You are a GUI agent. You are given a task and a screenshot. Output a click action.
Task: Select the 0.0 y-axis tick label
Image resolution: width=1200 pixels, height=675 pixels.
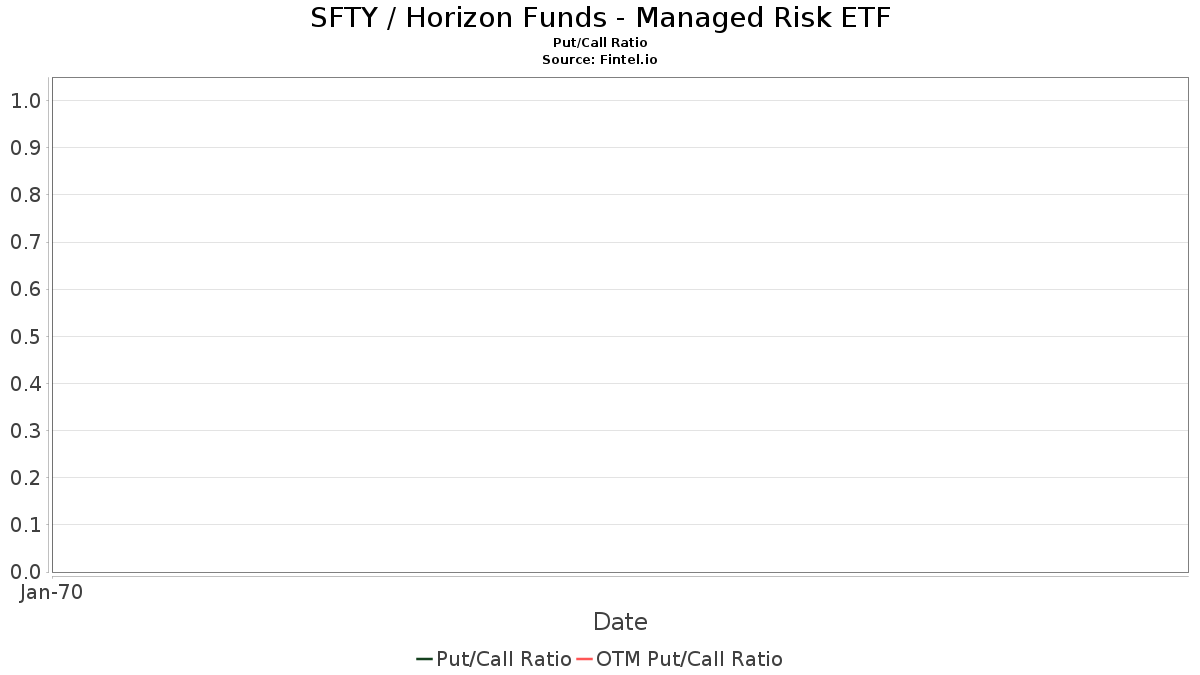25,571
